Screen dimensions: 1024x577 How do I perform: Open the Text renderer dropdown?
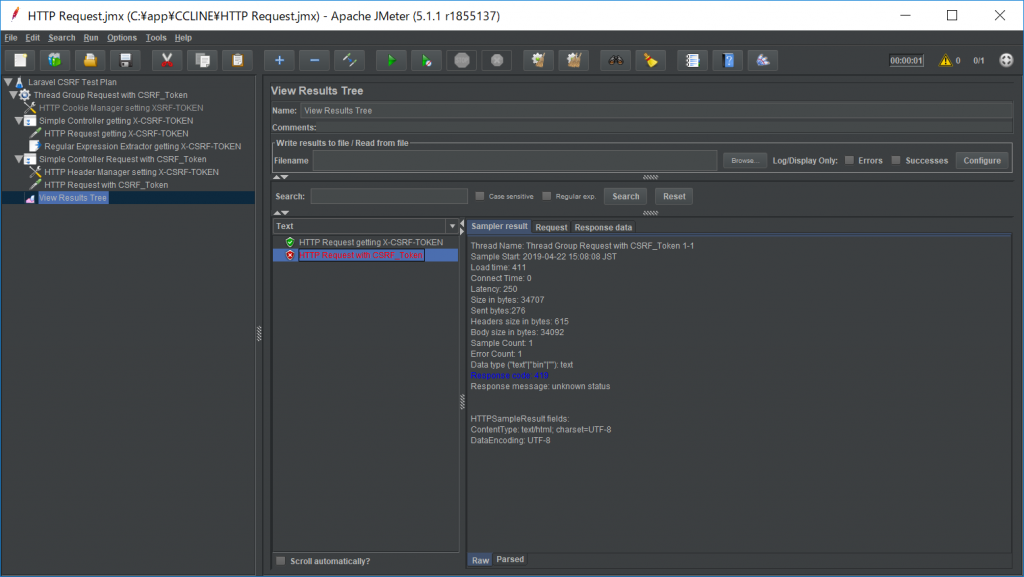pos(452,226)
